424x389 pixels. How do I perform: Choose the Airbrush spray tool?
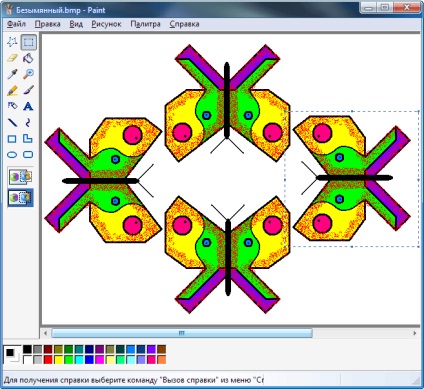tap(12, 106)
